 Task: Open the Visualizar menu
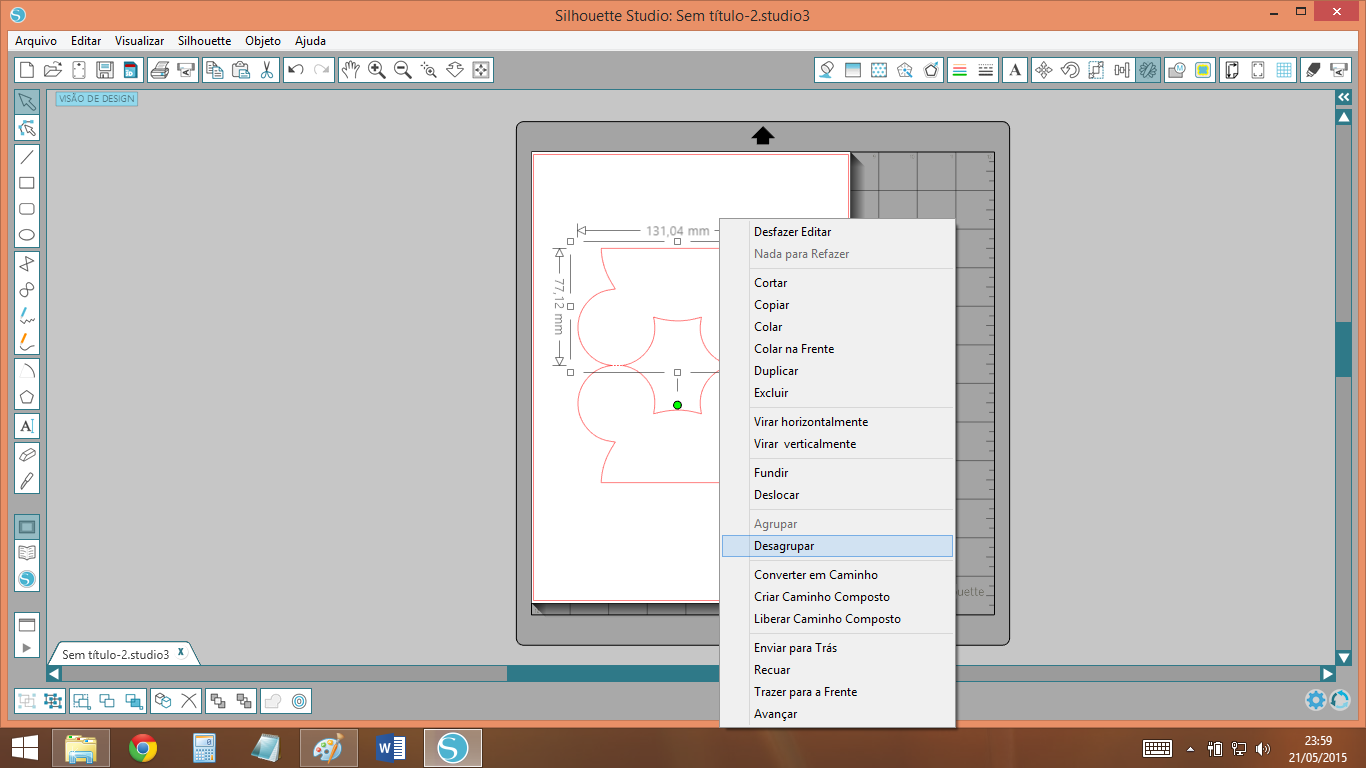pos(139,41)
